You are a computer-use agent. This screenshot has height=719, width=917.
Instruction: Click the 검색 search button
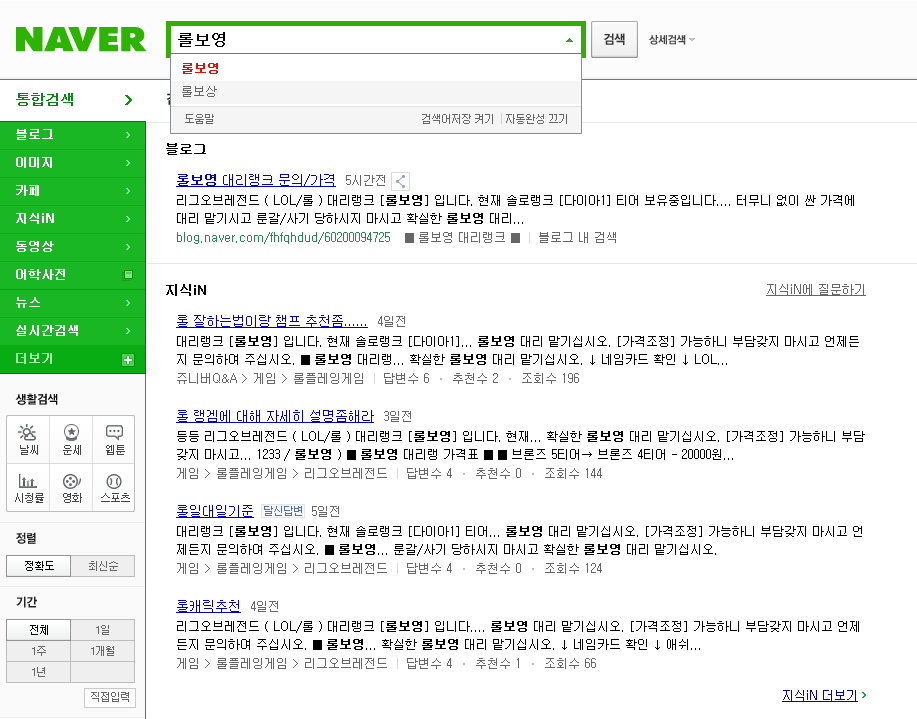tap(614, 39)
